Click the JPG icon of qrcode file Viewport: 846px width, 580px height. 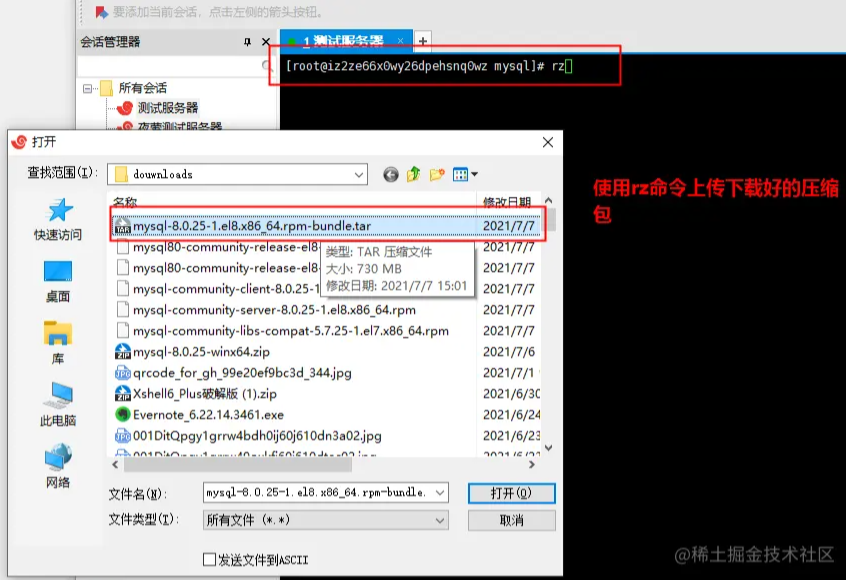click(x=123, y=373)
